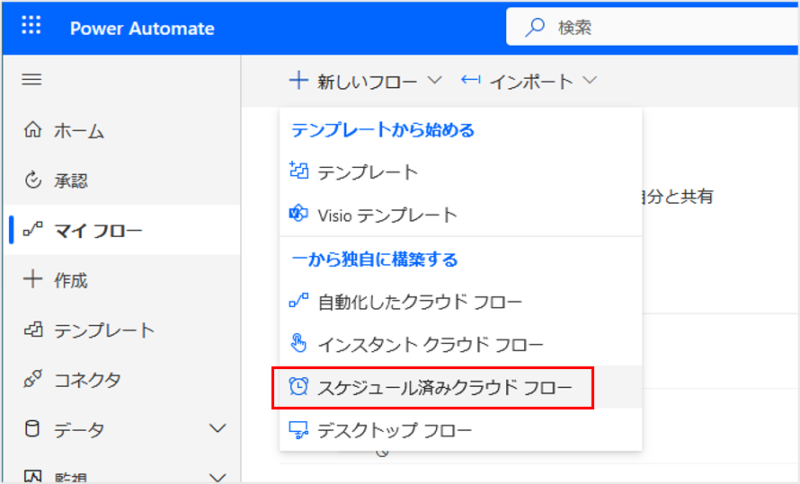Go to マイ フロー in sidebar

[x=98, y=230]
